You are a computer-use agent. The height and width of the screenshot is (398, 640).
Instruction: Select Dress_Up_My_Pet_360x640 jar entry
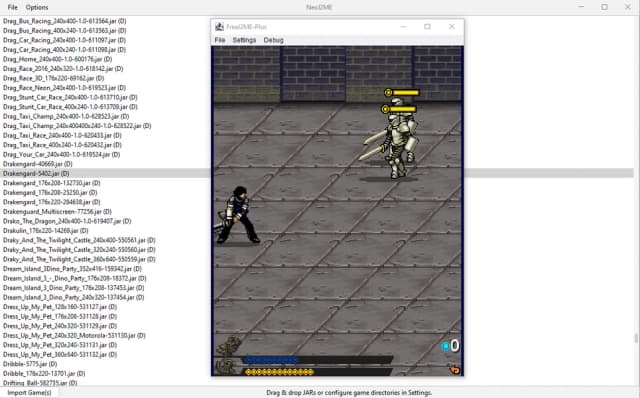pos(60,354)
